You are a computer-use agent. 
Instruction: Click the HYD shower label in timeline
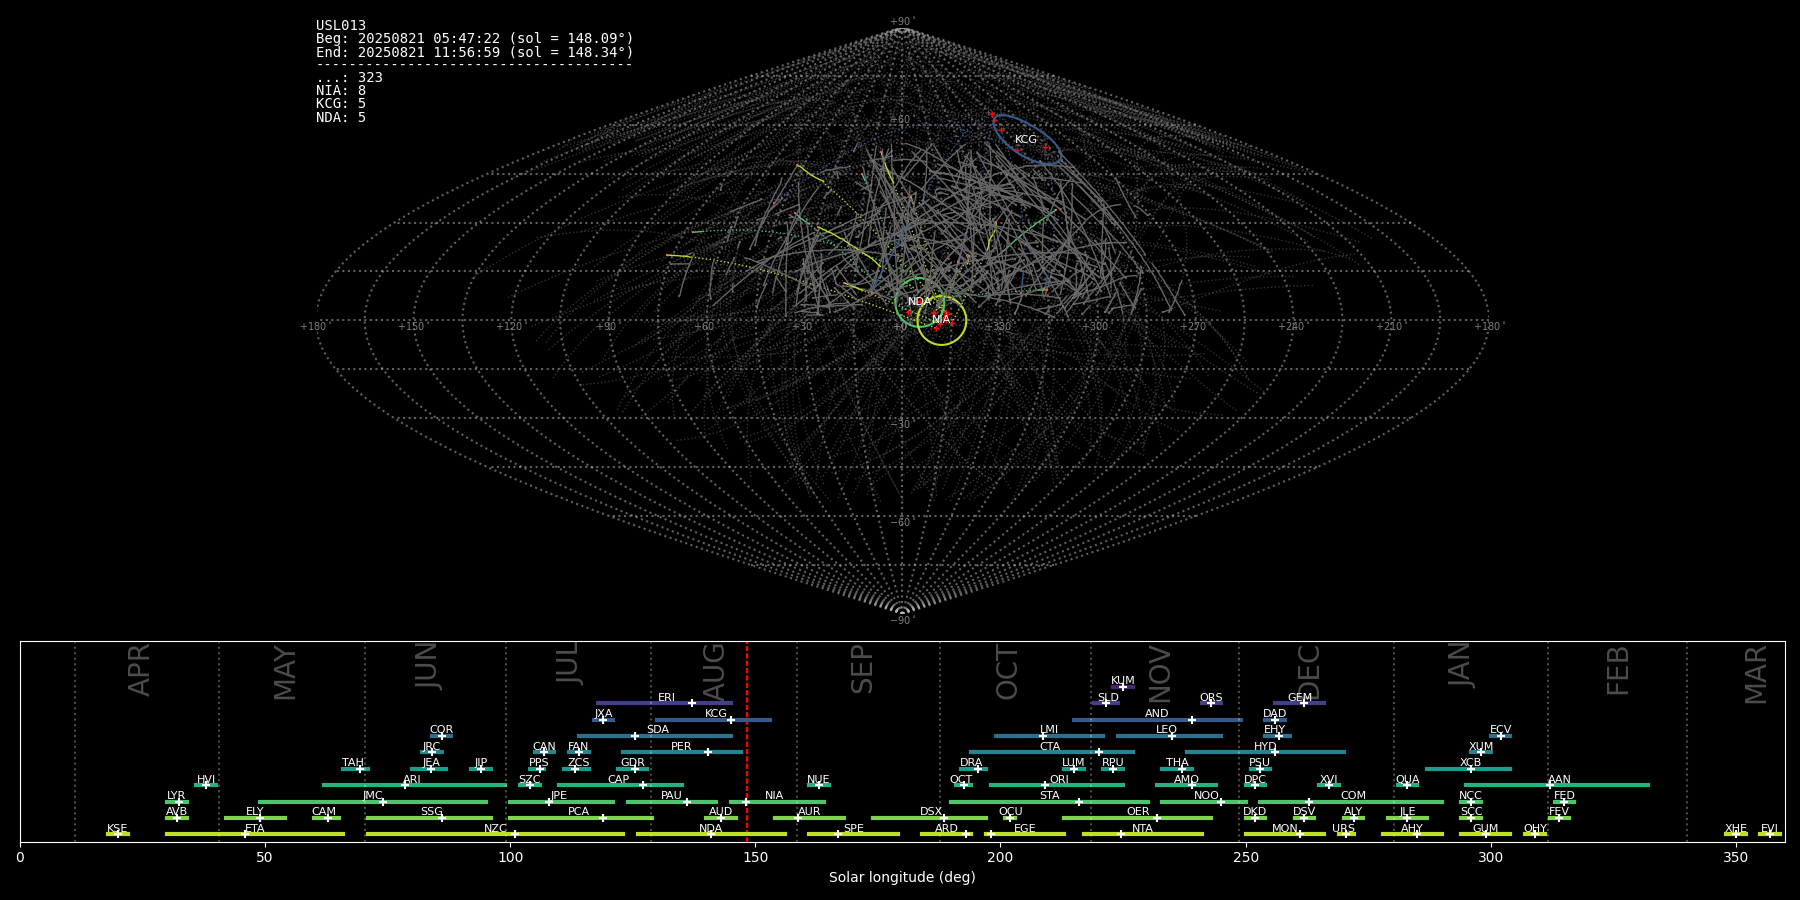[1265, 747]
